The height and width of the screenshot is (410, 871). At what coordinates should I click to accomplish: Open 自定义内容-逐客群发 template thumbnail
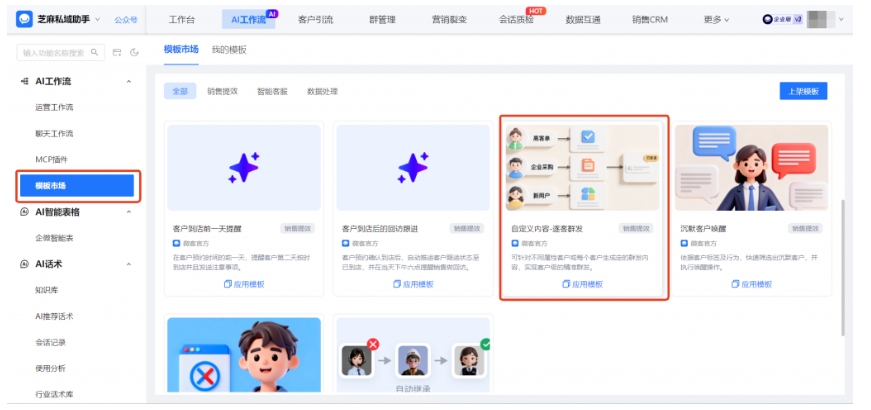point(582,168)
